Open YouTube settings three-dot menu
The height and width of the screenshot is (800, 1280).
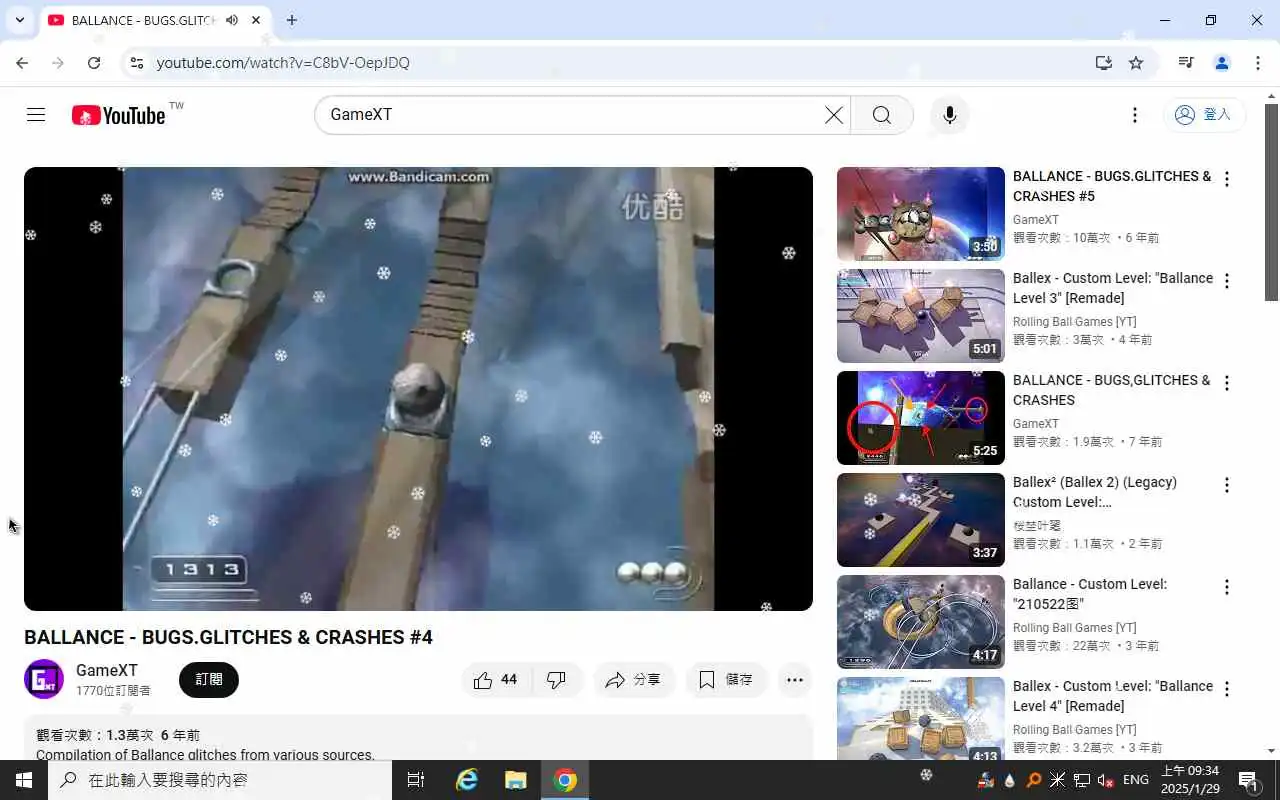1134,115
